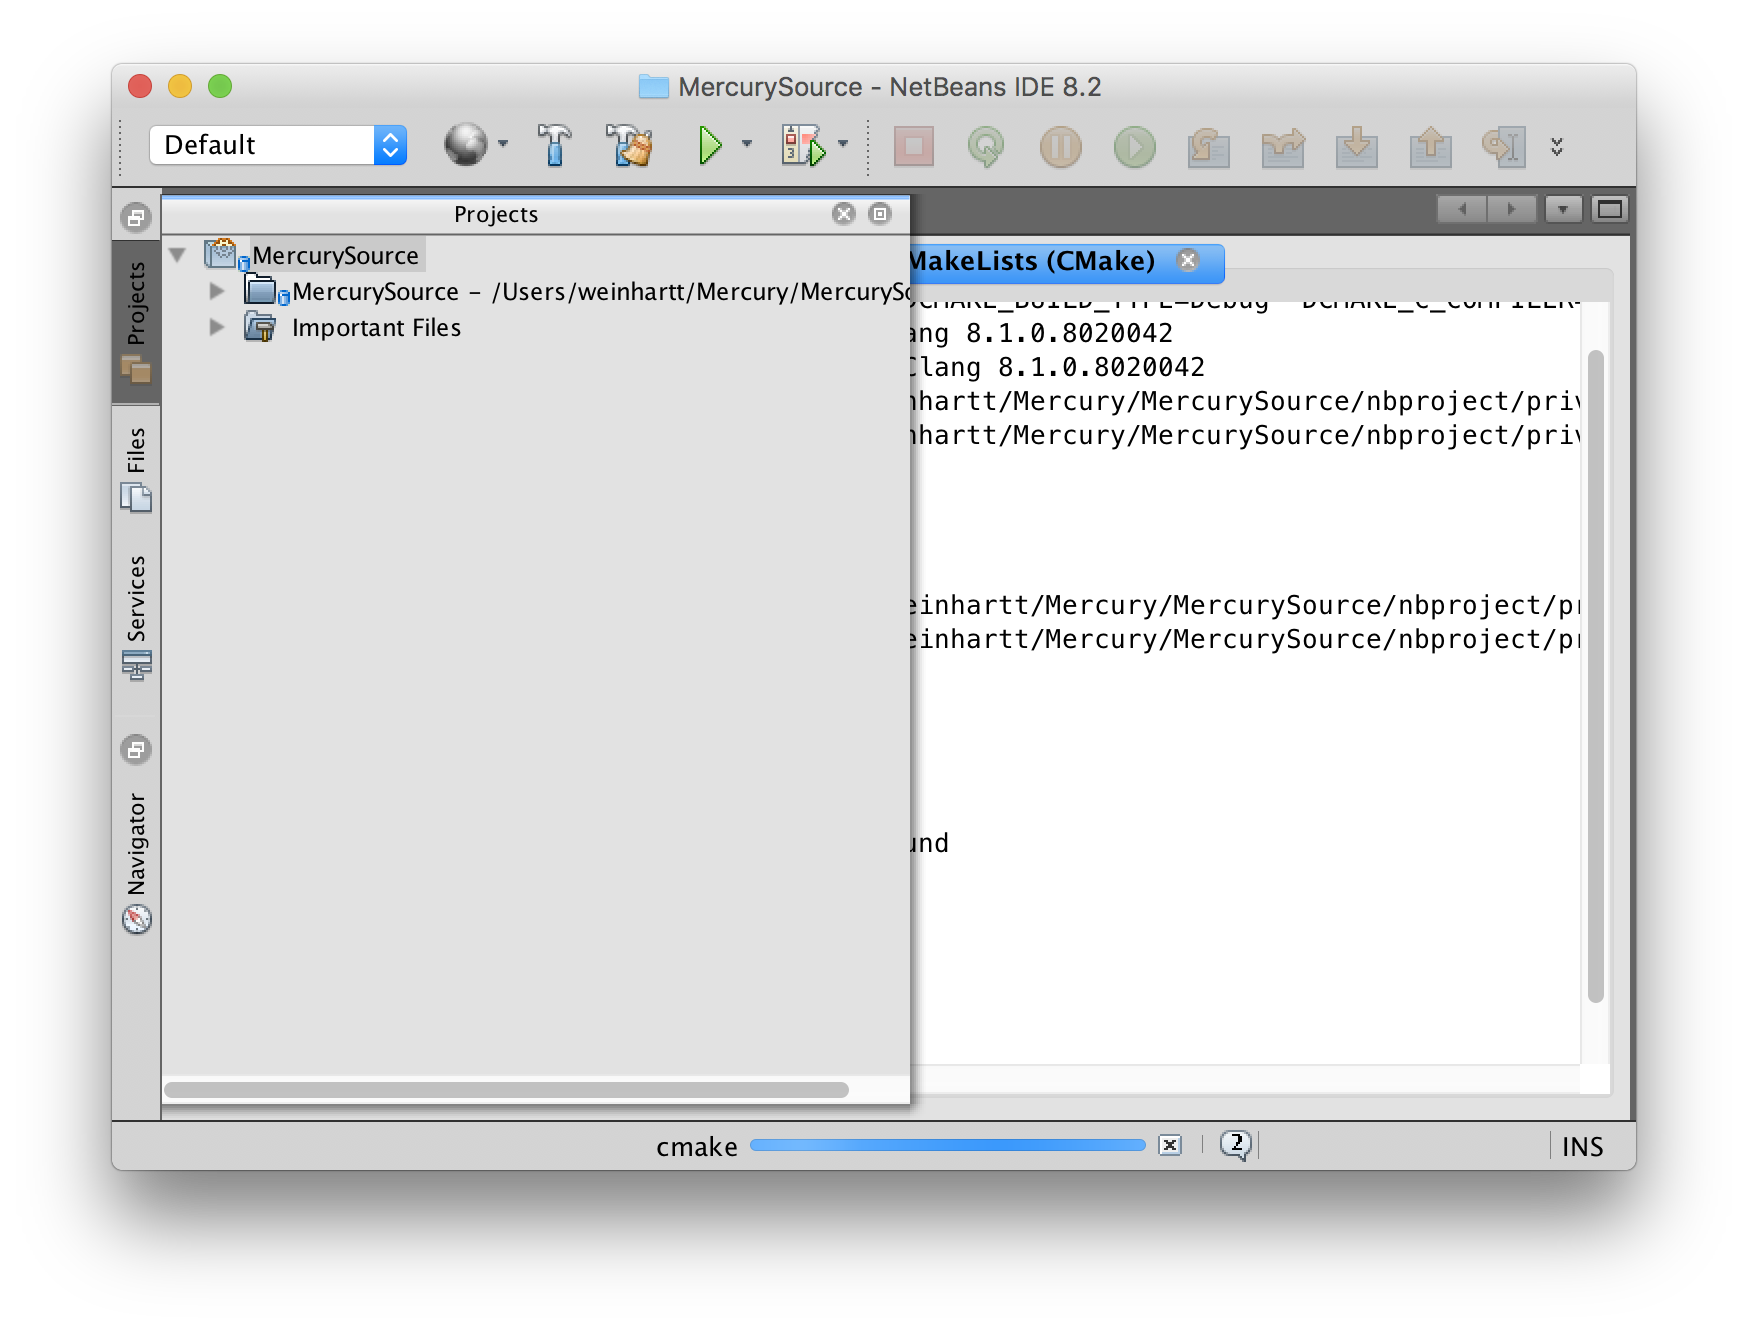Open the Files sidebar tab

click(137, 468)
